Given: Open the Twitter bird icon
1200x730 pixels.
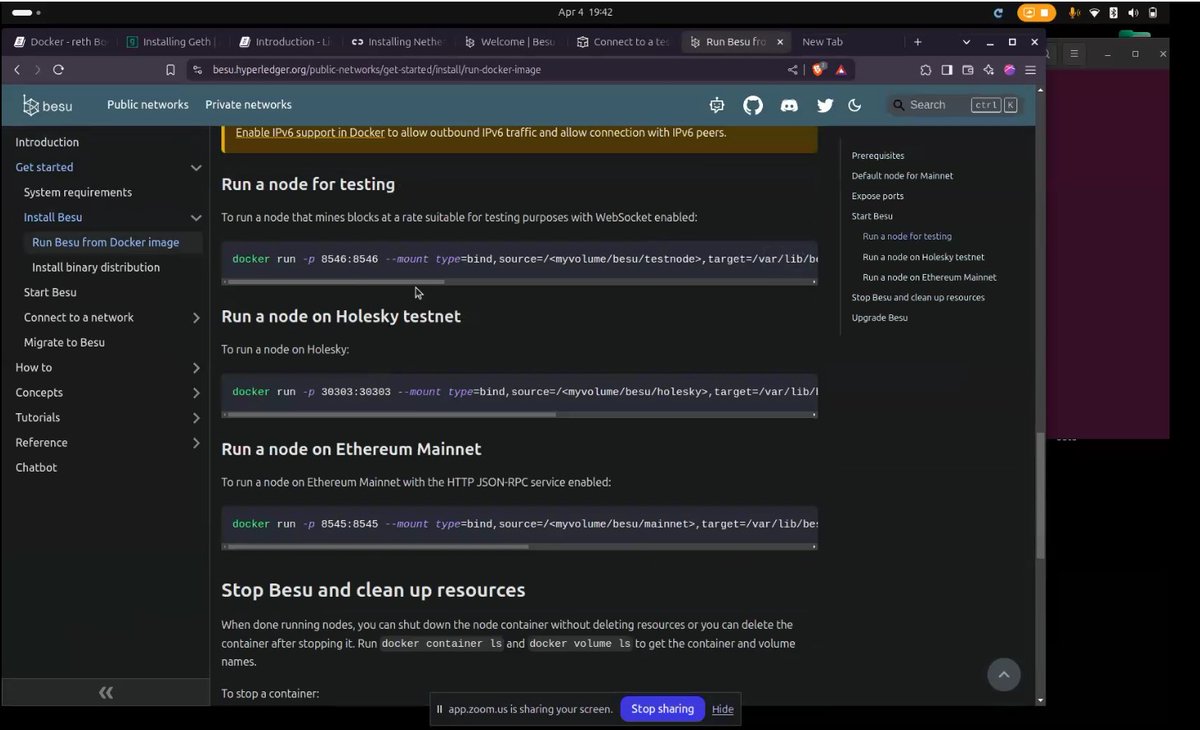Looking at the screenshot, I should pyautogui.click(x=825, y=105).
